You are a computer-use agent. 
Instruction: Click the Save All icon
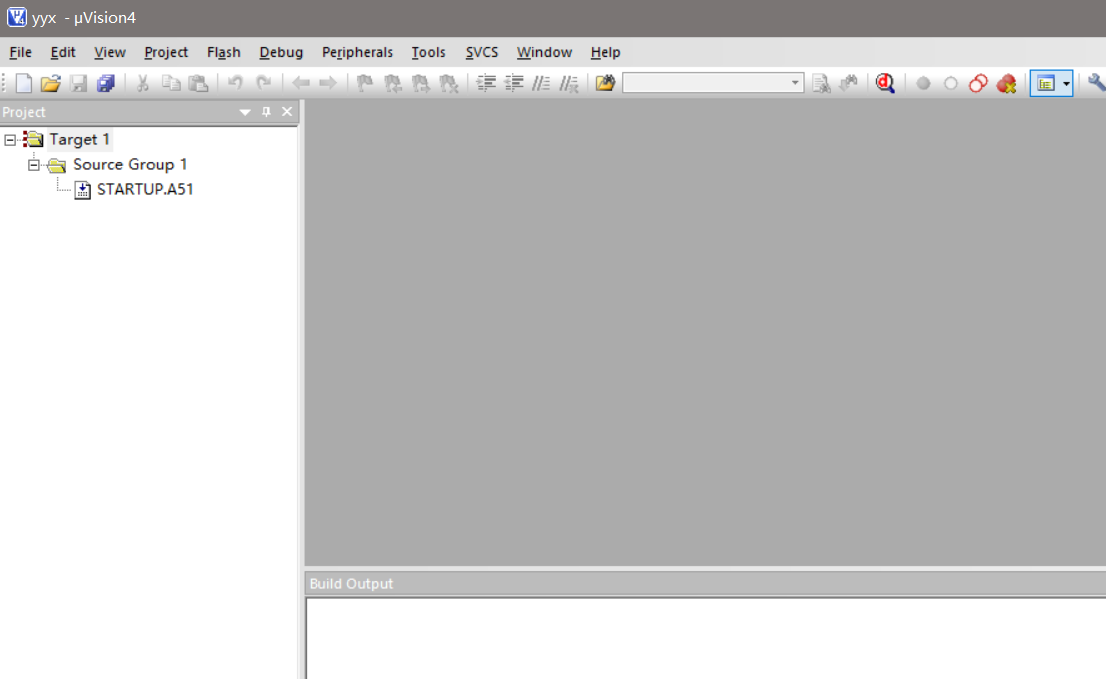click(x=106, y=83)
